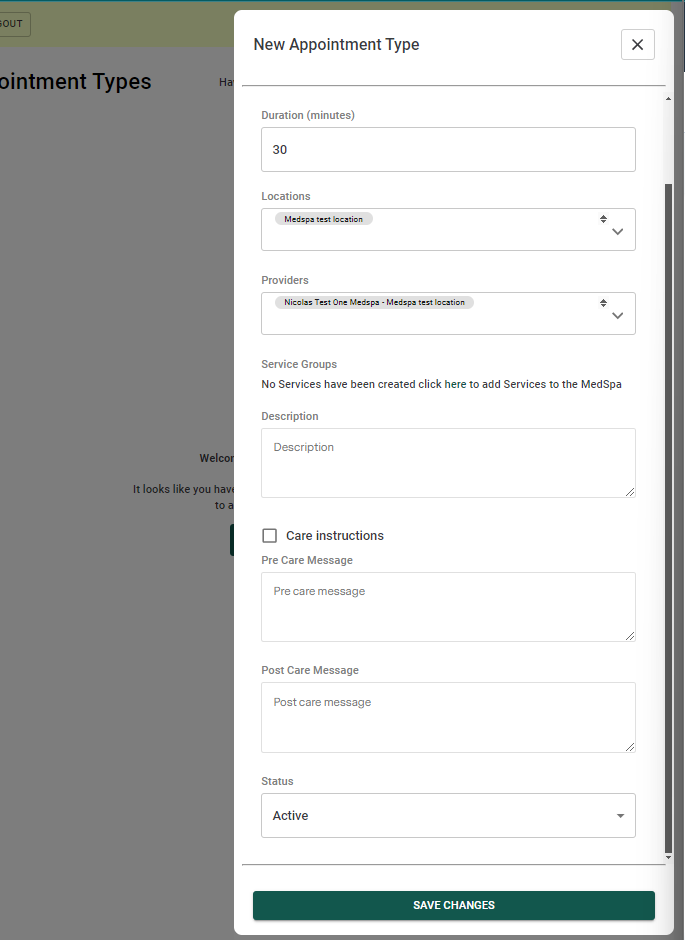Click the Care instructions label text
Viewport: 685px width, 940px height.
(x=335, y=535)
